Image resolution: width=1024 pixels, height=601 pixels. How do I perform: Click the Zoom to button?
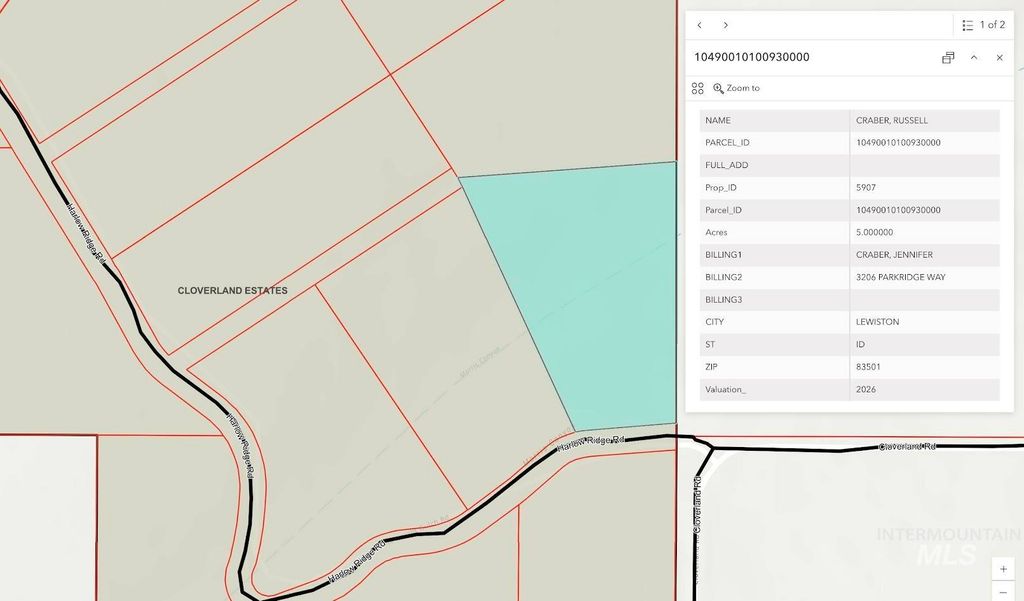point(737,88)
